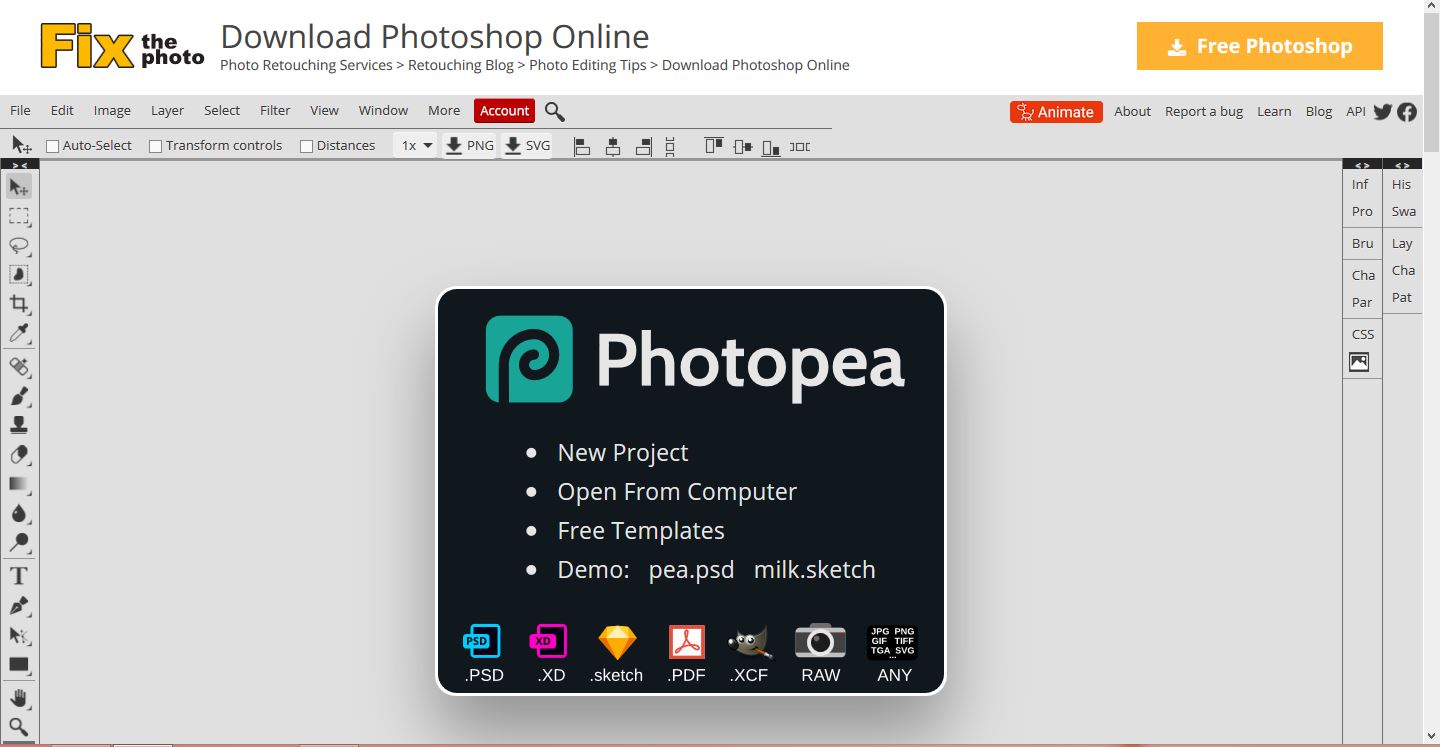
Task: Click the align right edges icon
Action: pos(643,146)
